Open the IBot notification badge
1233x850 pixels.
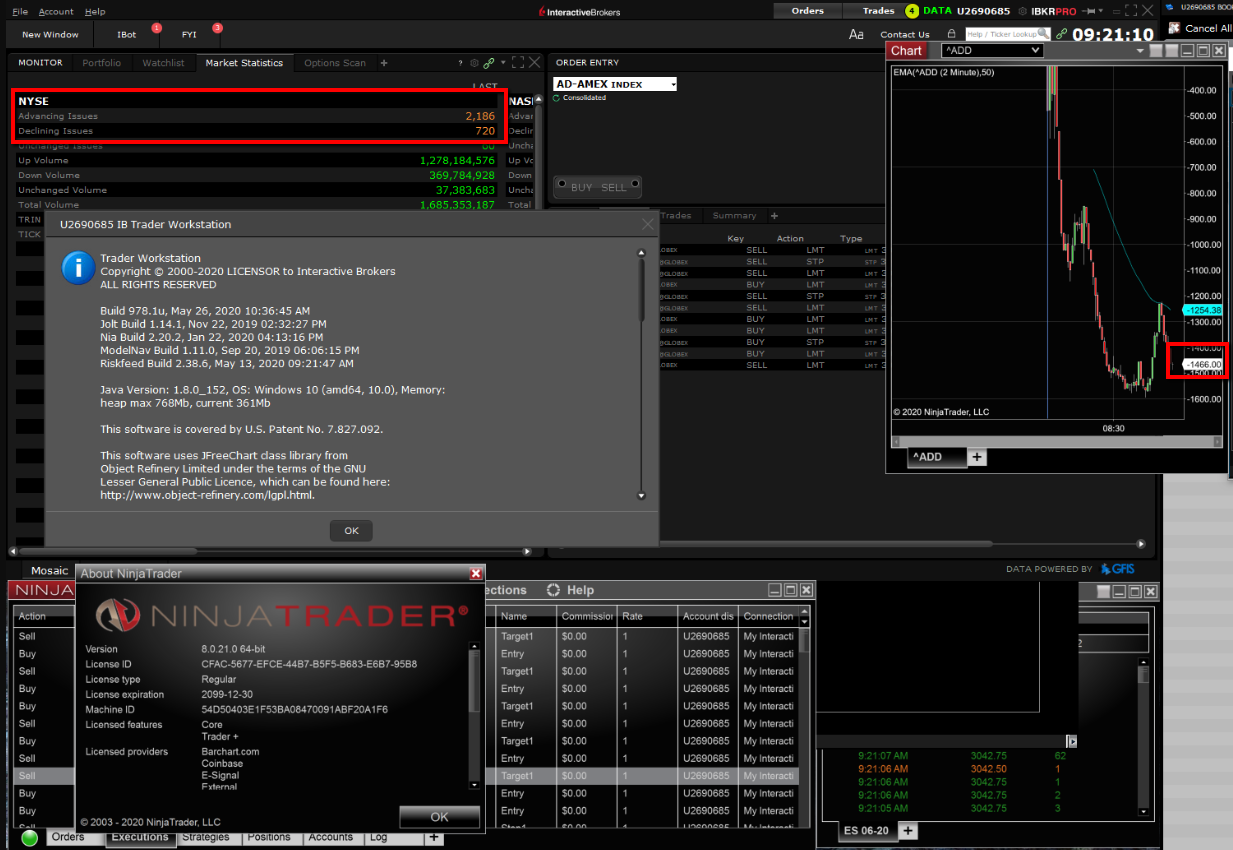tap(156, 28)
